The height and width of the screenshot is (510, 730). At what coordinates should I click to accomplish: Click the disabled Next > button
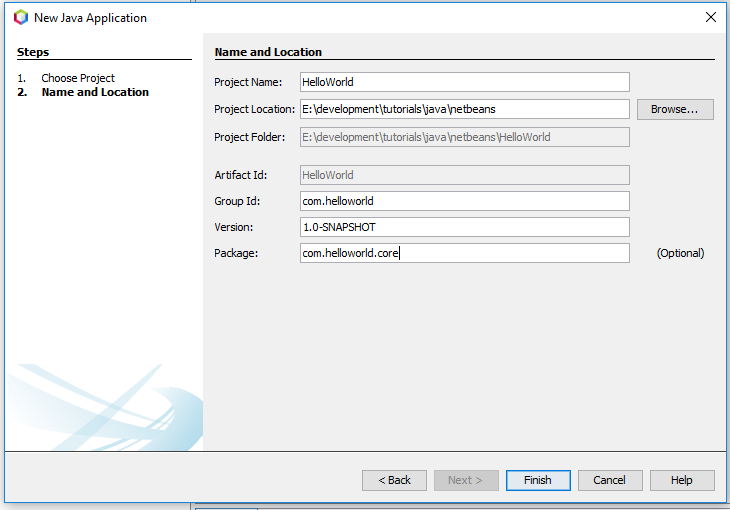(466, 480)
